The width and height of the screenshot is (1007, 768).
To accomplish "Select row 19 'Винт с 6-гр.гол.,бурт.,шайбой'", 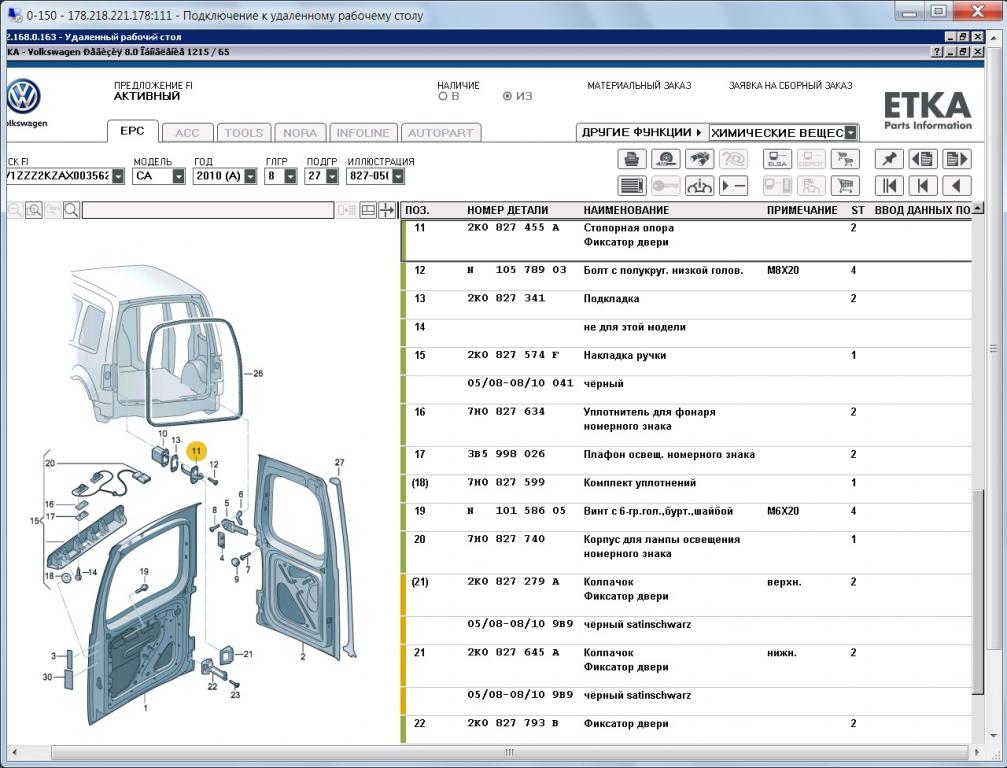I will point(686,517).
